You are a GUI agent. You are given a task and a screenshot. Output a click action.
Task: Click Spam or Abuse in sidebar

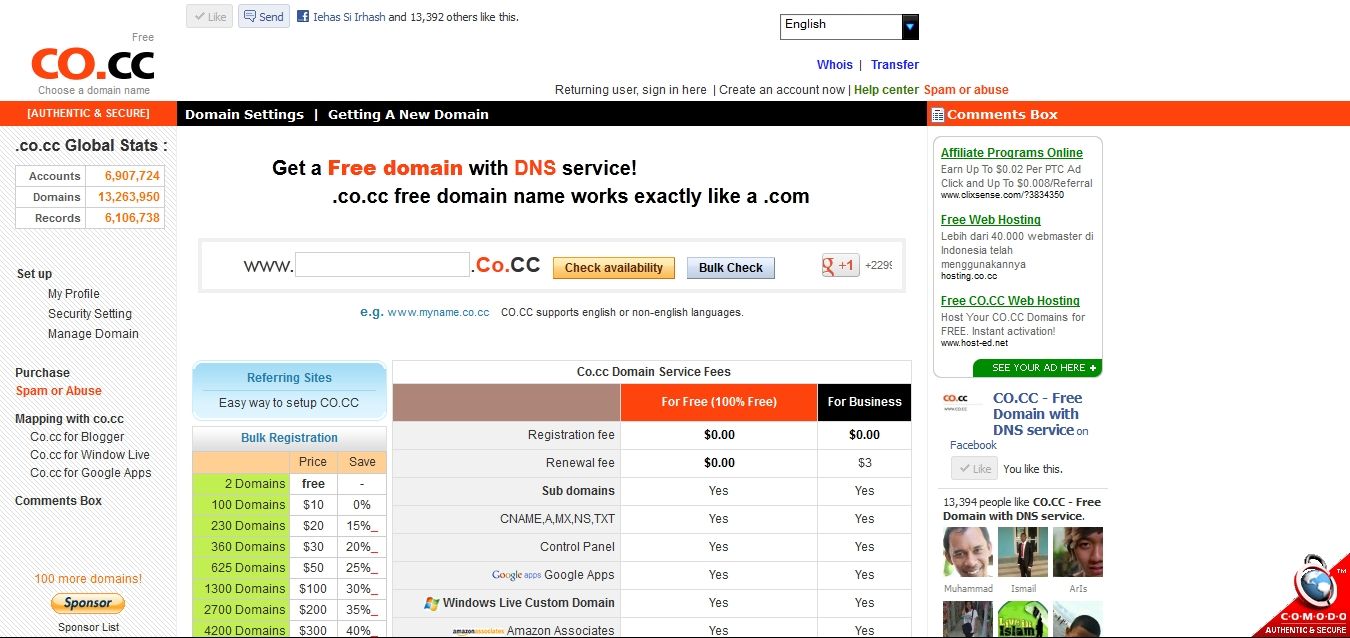point(58,391)
